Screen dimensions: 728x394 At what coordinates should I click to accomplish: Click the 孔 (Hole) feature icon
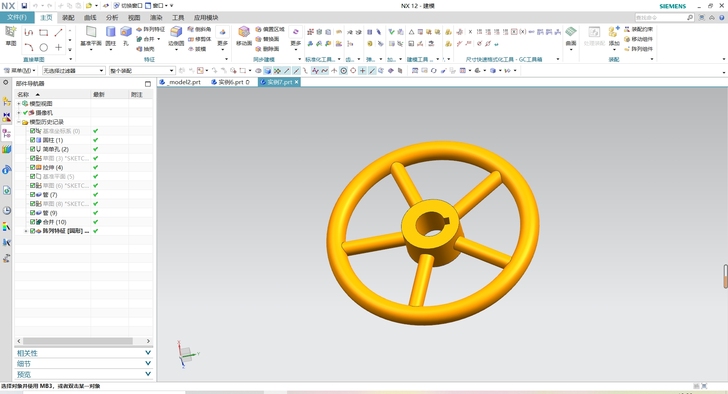(x=126, y=32)
